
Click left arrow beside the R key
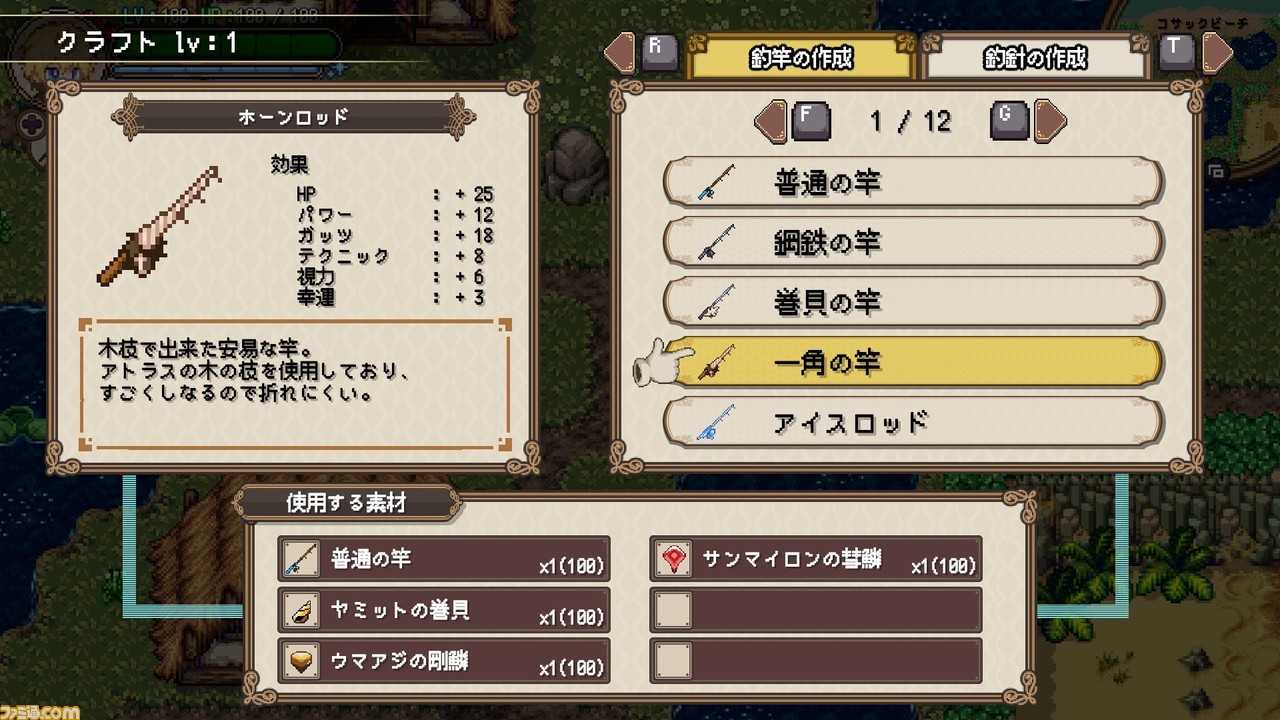tap(620, 52)
